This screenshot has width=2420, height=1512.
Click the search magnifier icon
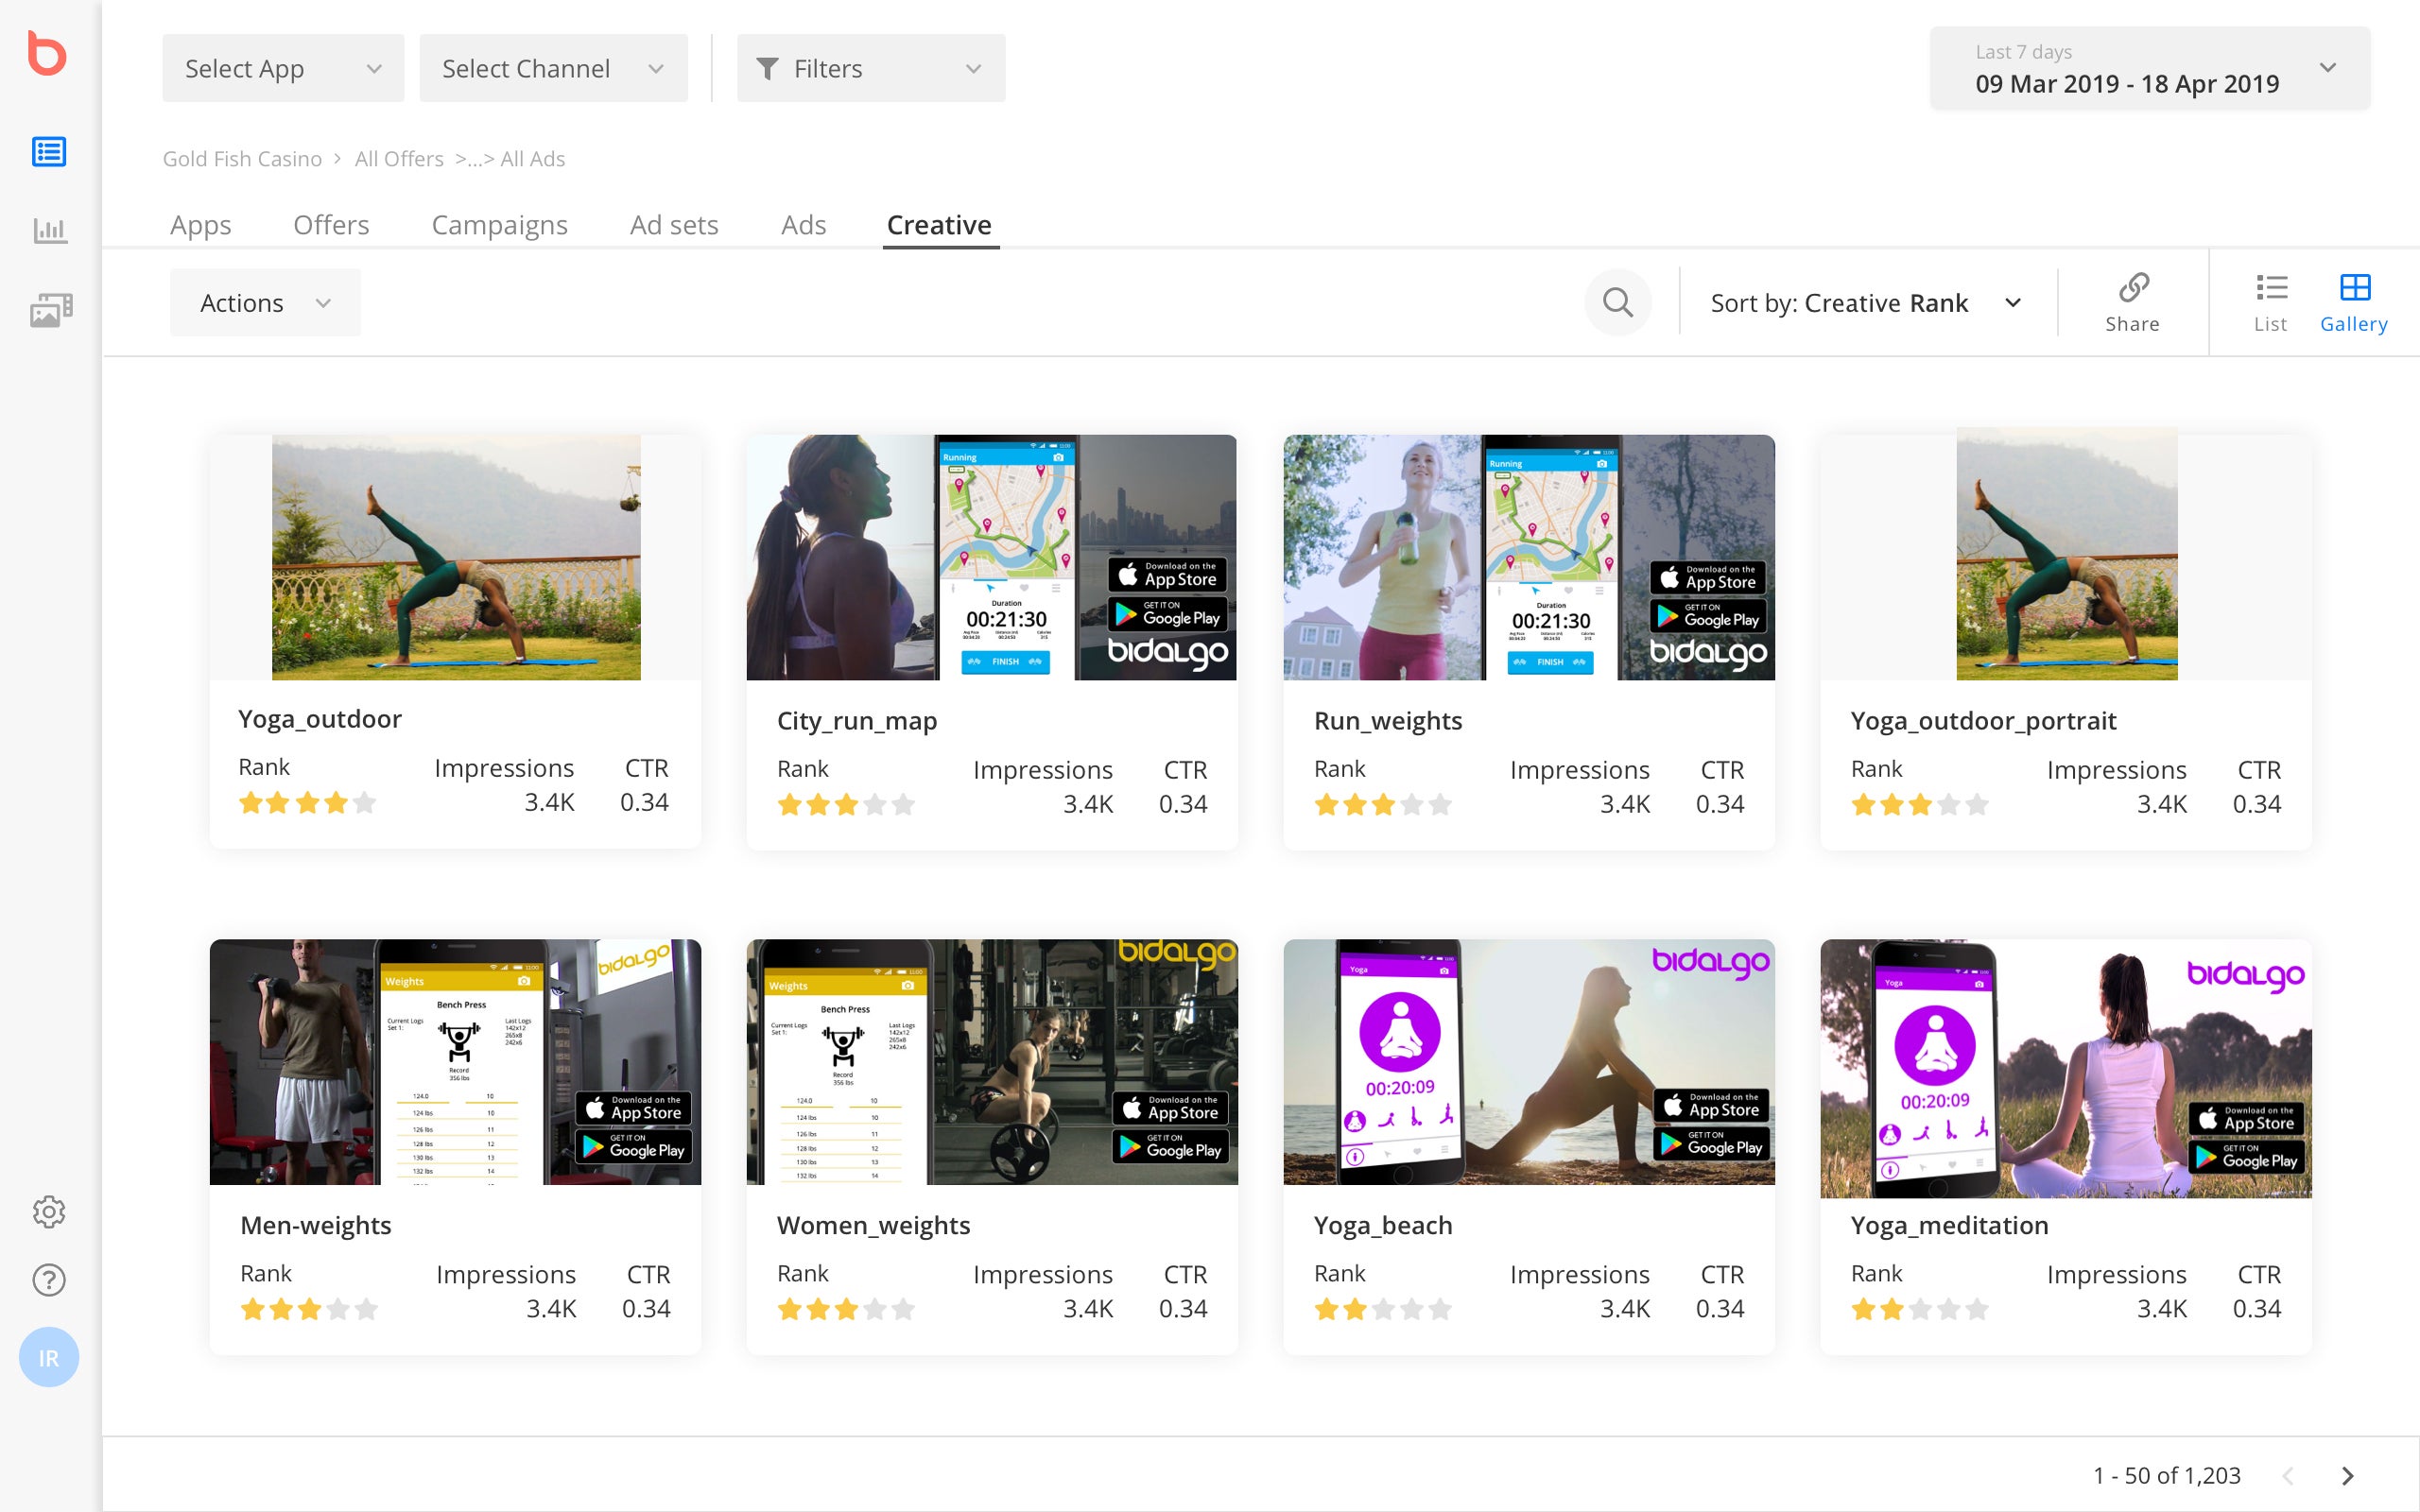pos(1617,302)
